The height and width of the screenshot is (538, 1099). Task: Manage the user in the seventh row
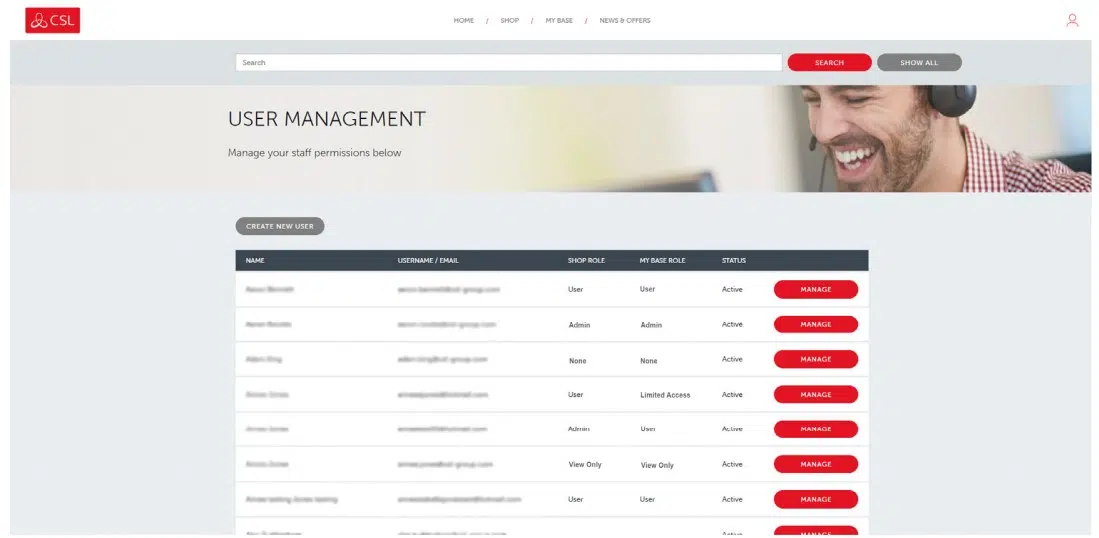click(816, 499)
